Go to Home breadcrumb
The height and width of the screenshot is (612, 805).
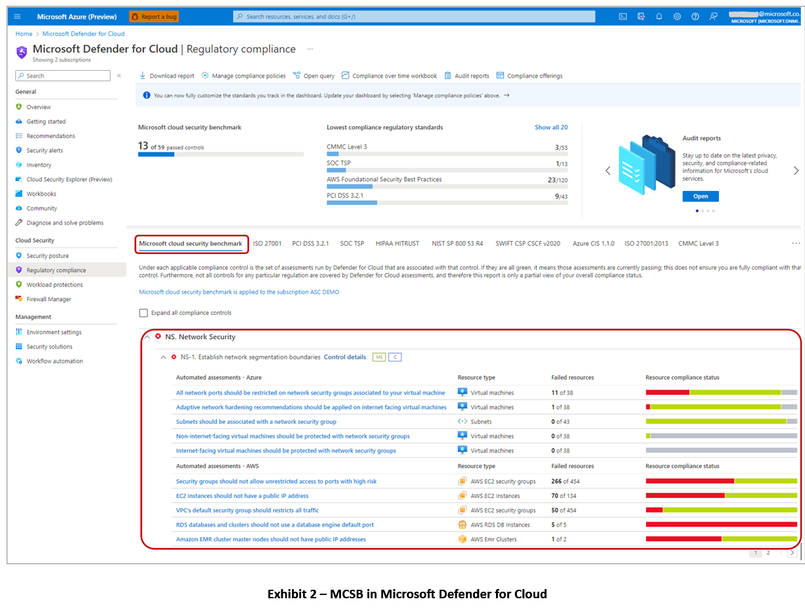click(24, 34)
